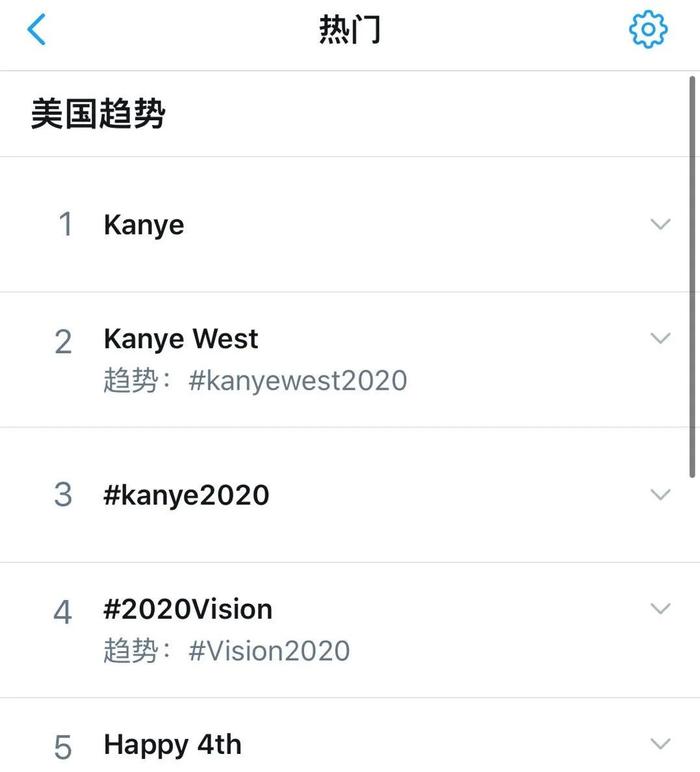The height and width of the screenshot is (772, 700).
Task: Expand options chevron for Kanye trend
Action: 661,224
